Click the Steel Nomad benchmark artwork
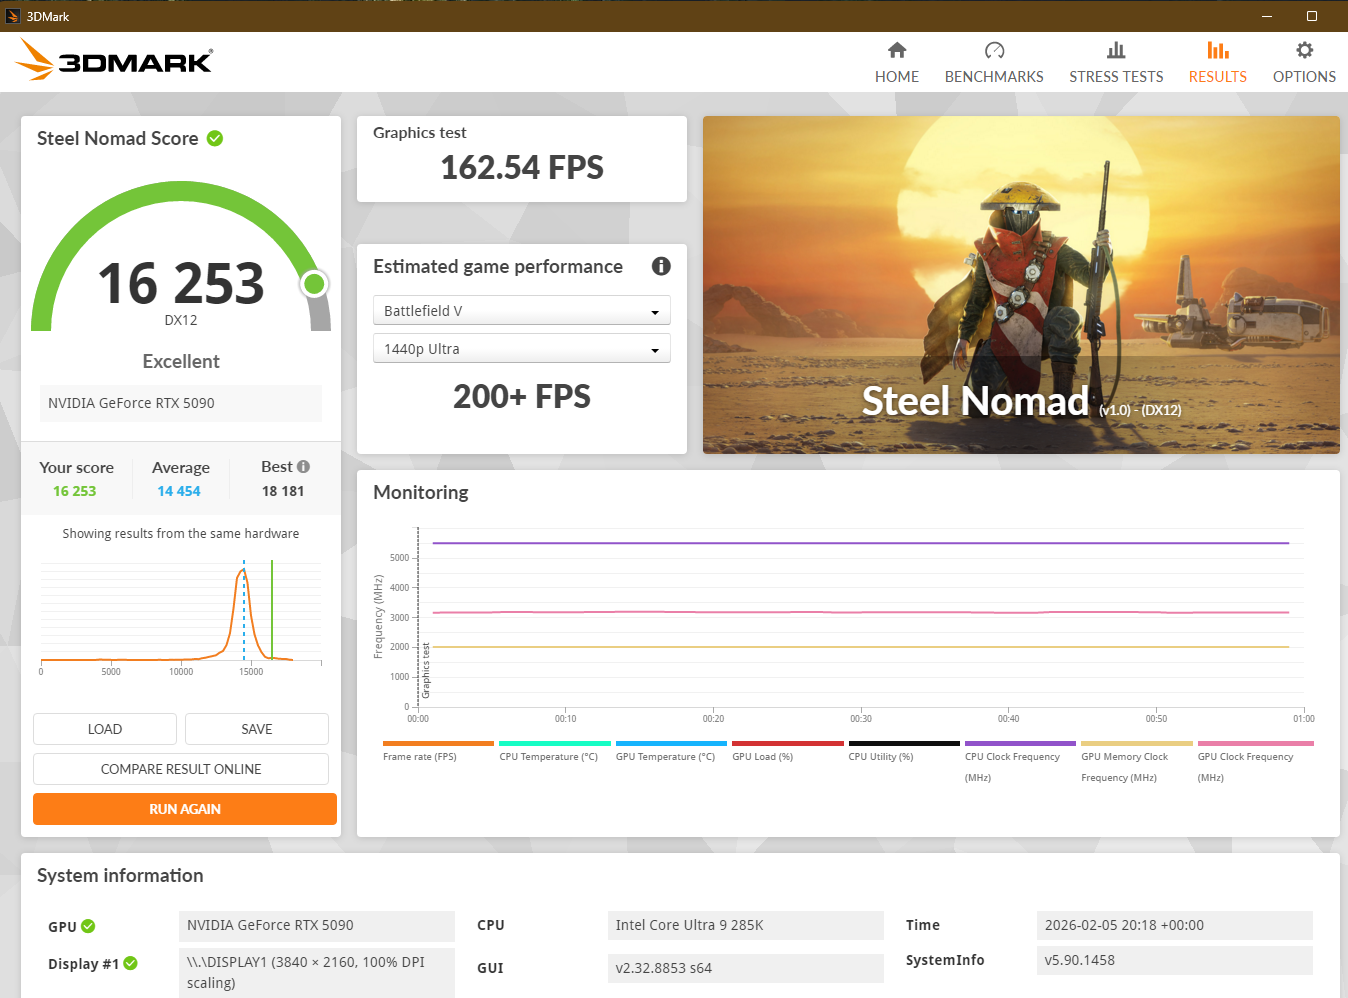The width and height of the screenshot is (1348, 998). click(1021, 285)
